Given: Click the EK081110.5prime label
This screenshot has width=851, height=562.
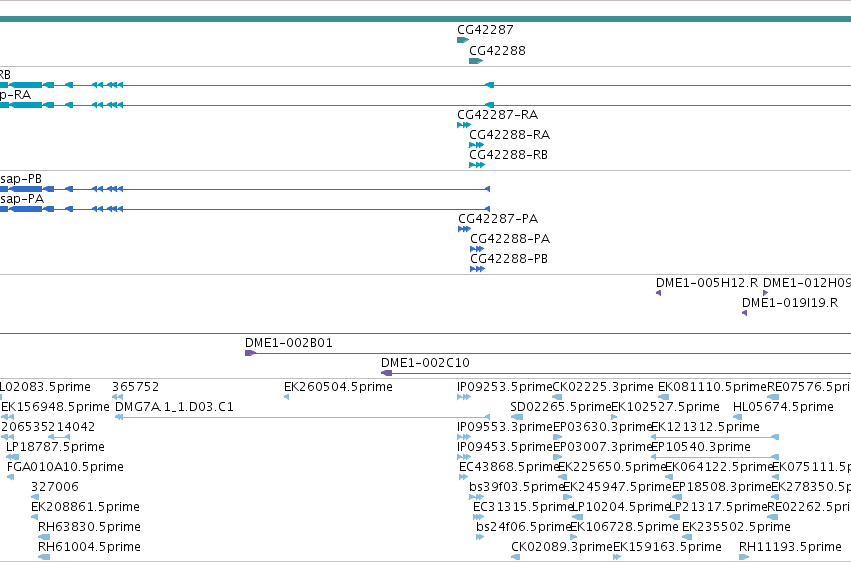Looking at the screenshot, I should click(x=712, y=387).
